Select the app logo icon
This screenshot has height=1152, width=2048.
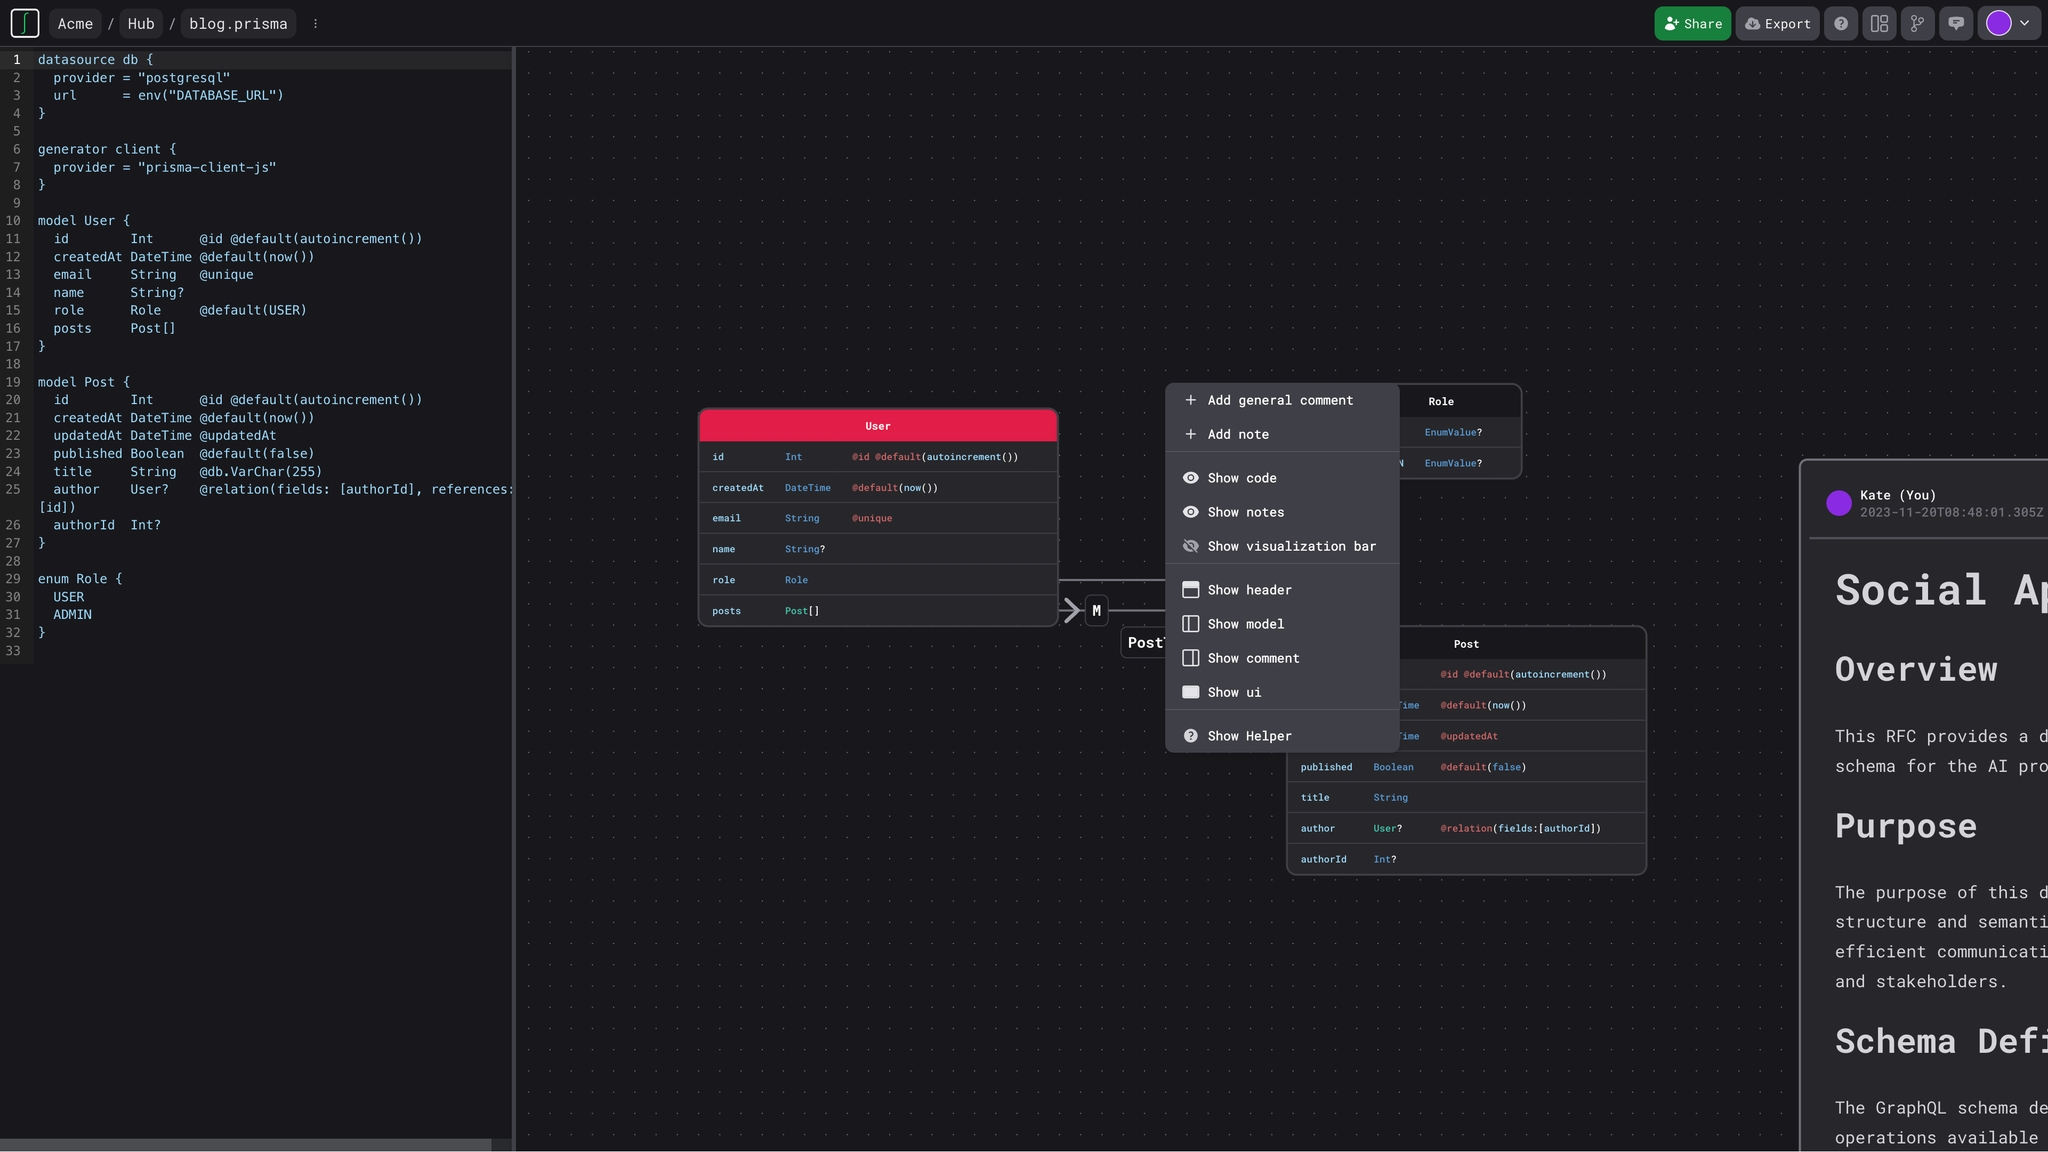[x=25, y=23]
